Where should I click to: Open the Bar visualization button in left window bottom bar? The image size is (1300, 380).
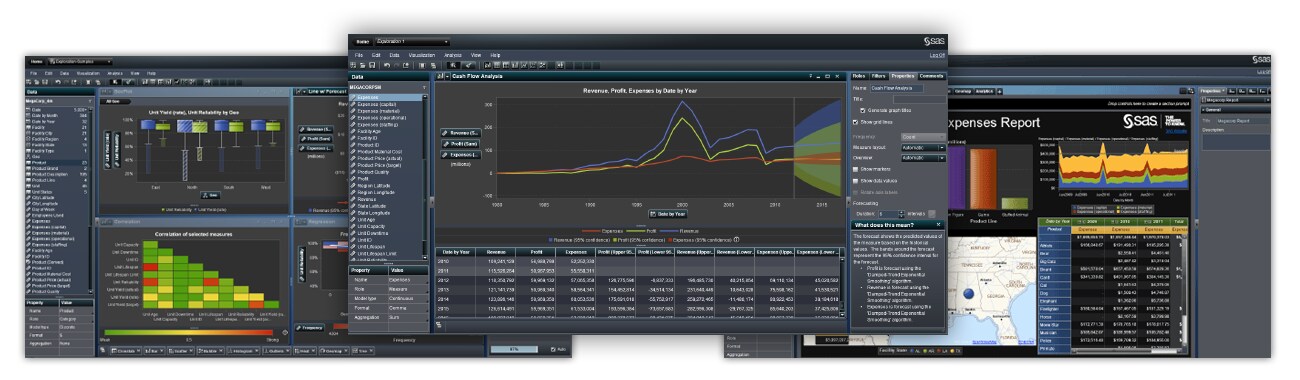(x=154, y=351)
